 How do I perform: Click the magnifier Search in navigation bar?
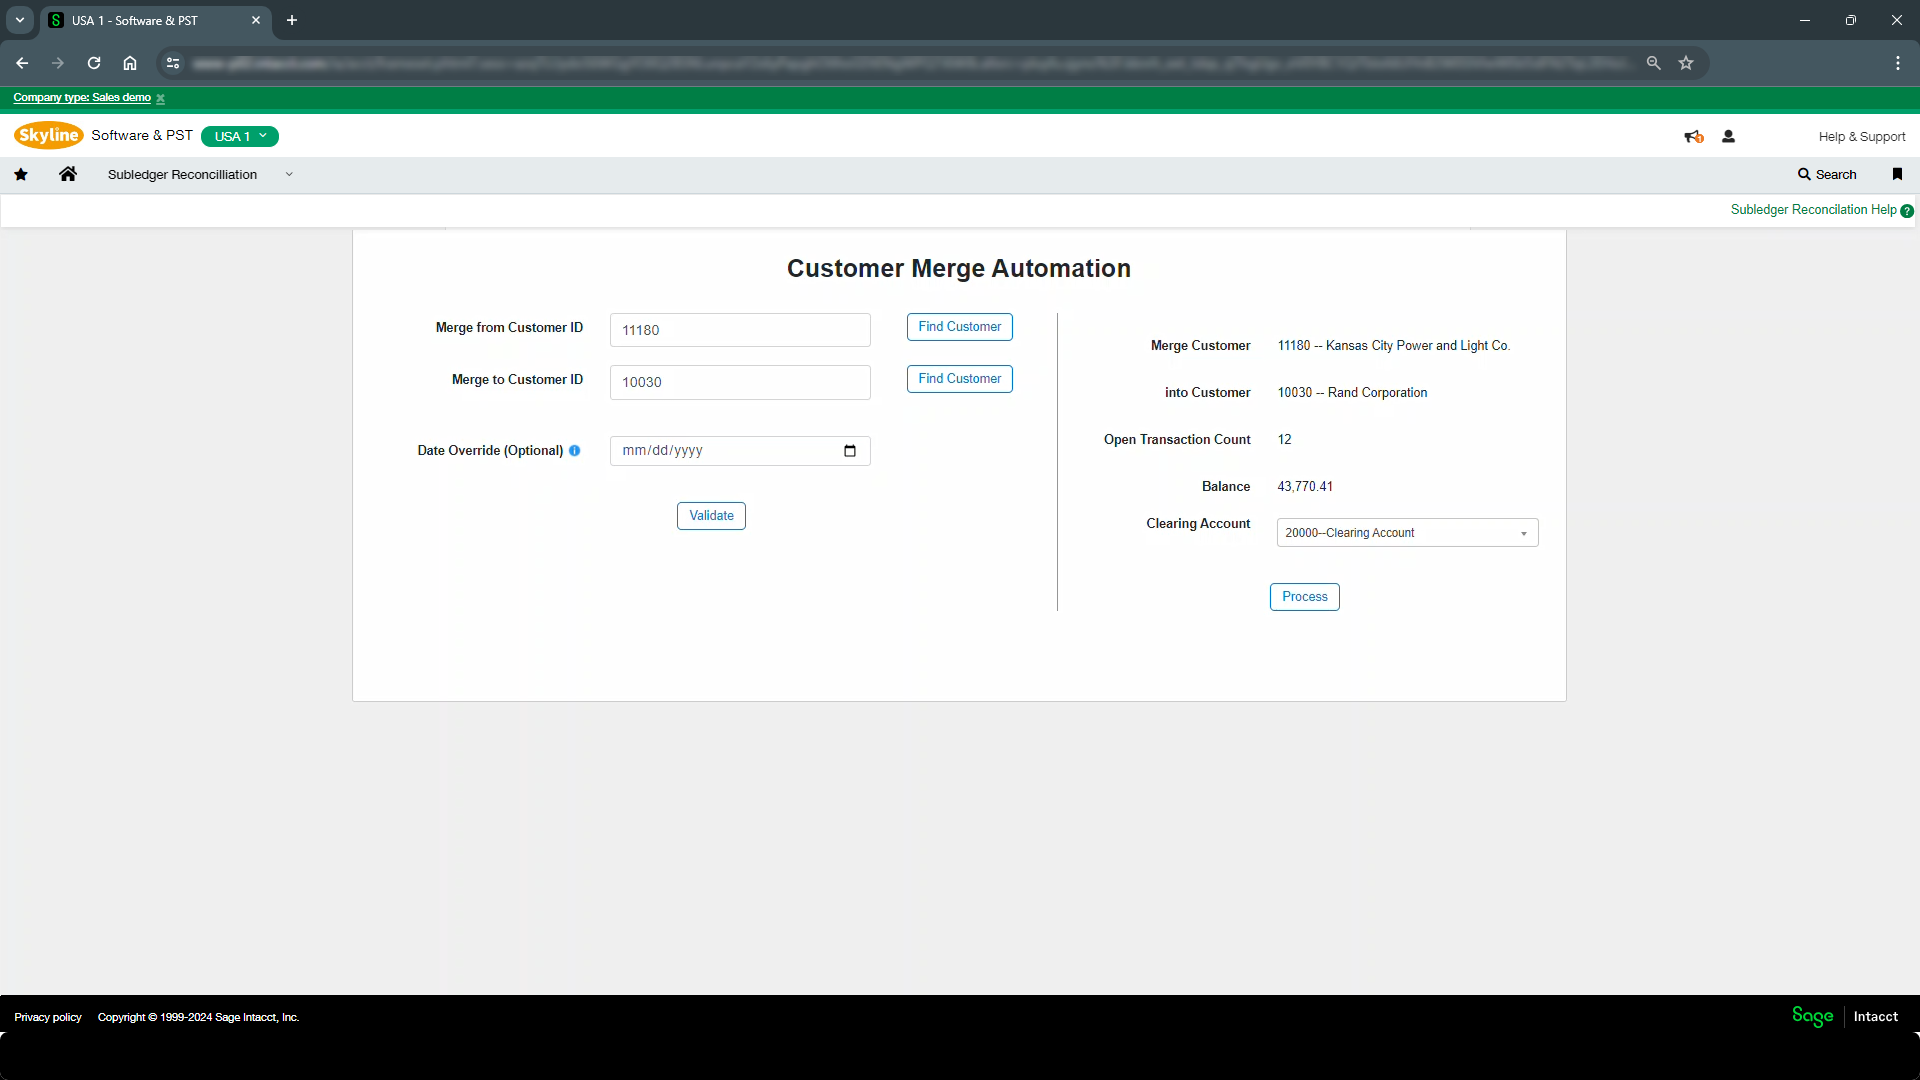tap(1827, 174)
